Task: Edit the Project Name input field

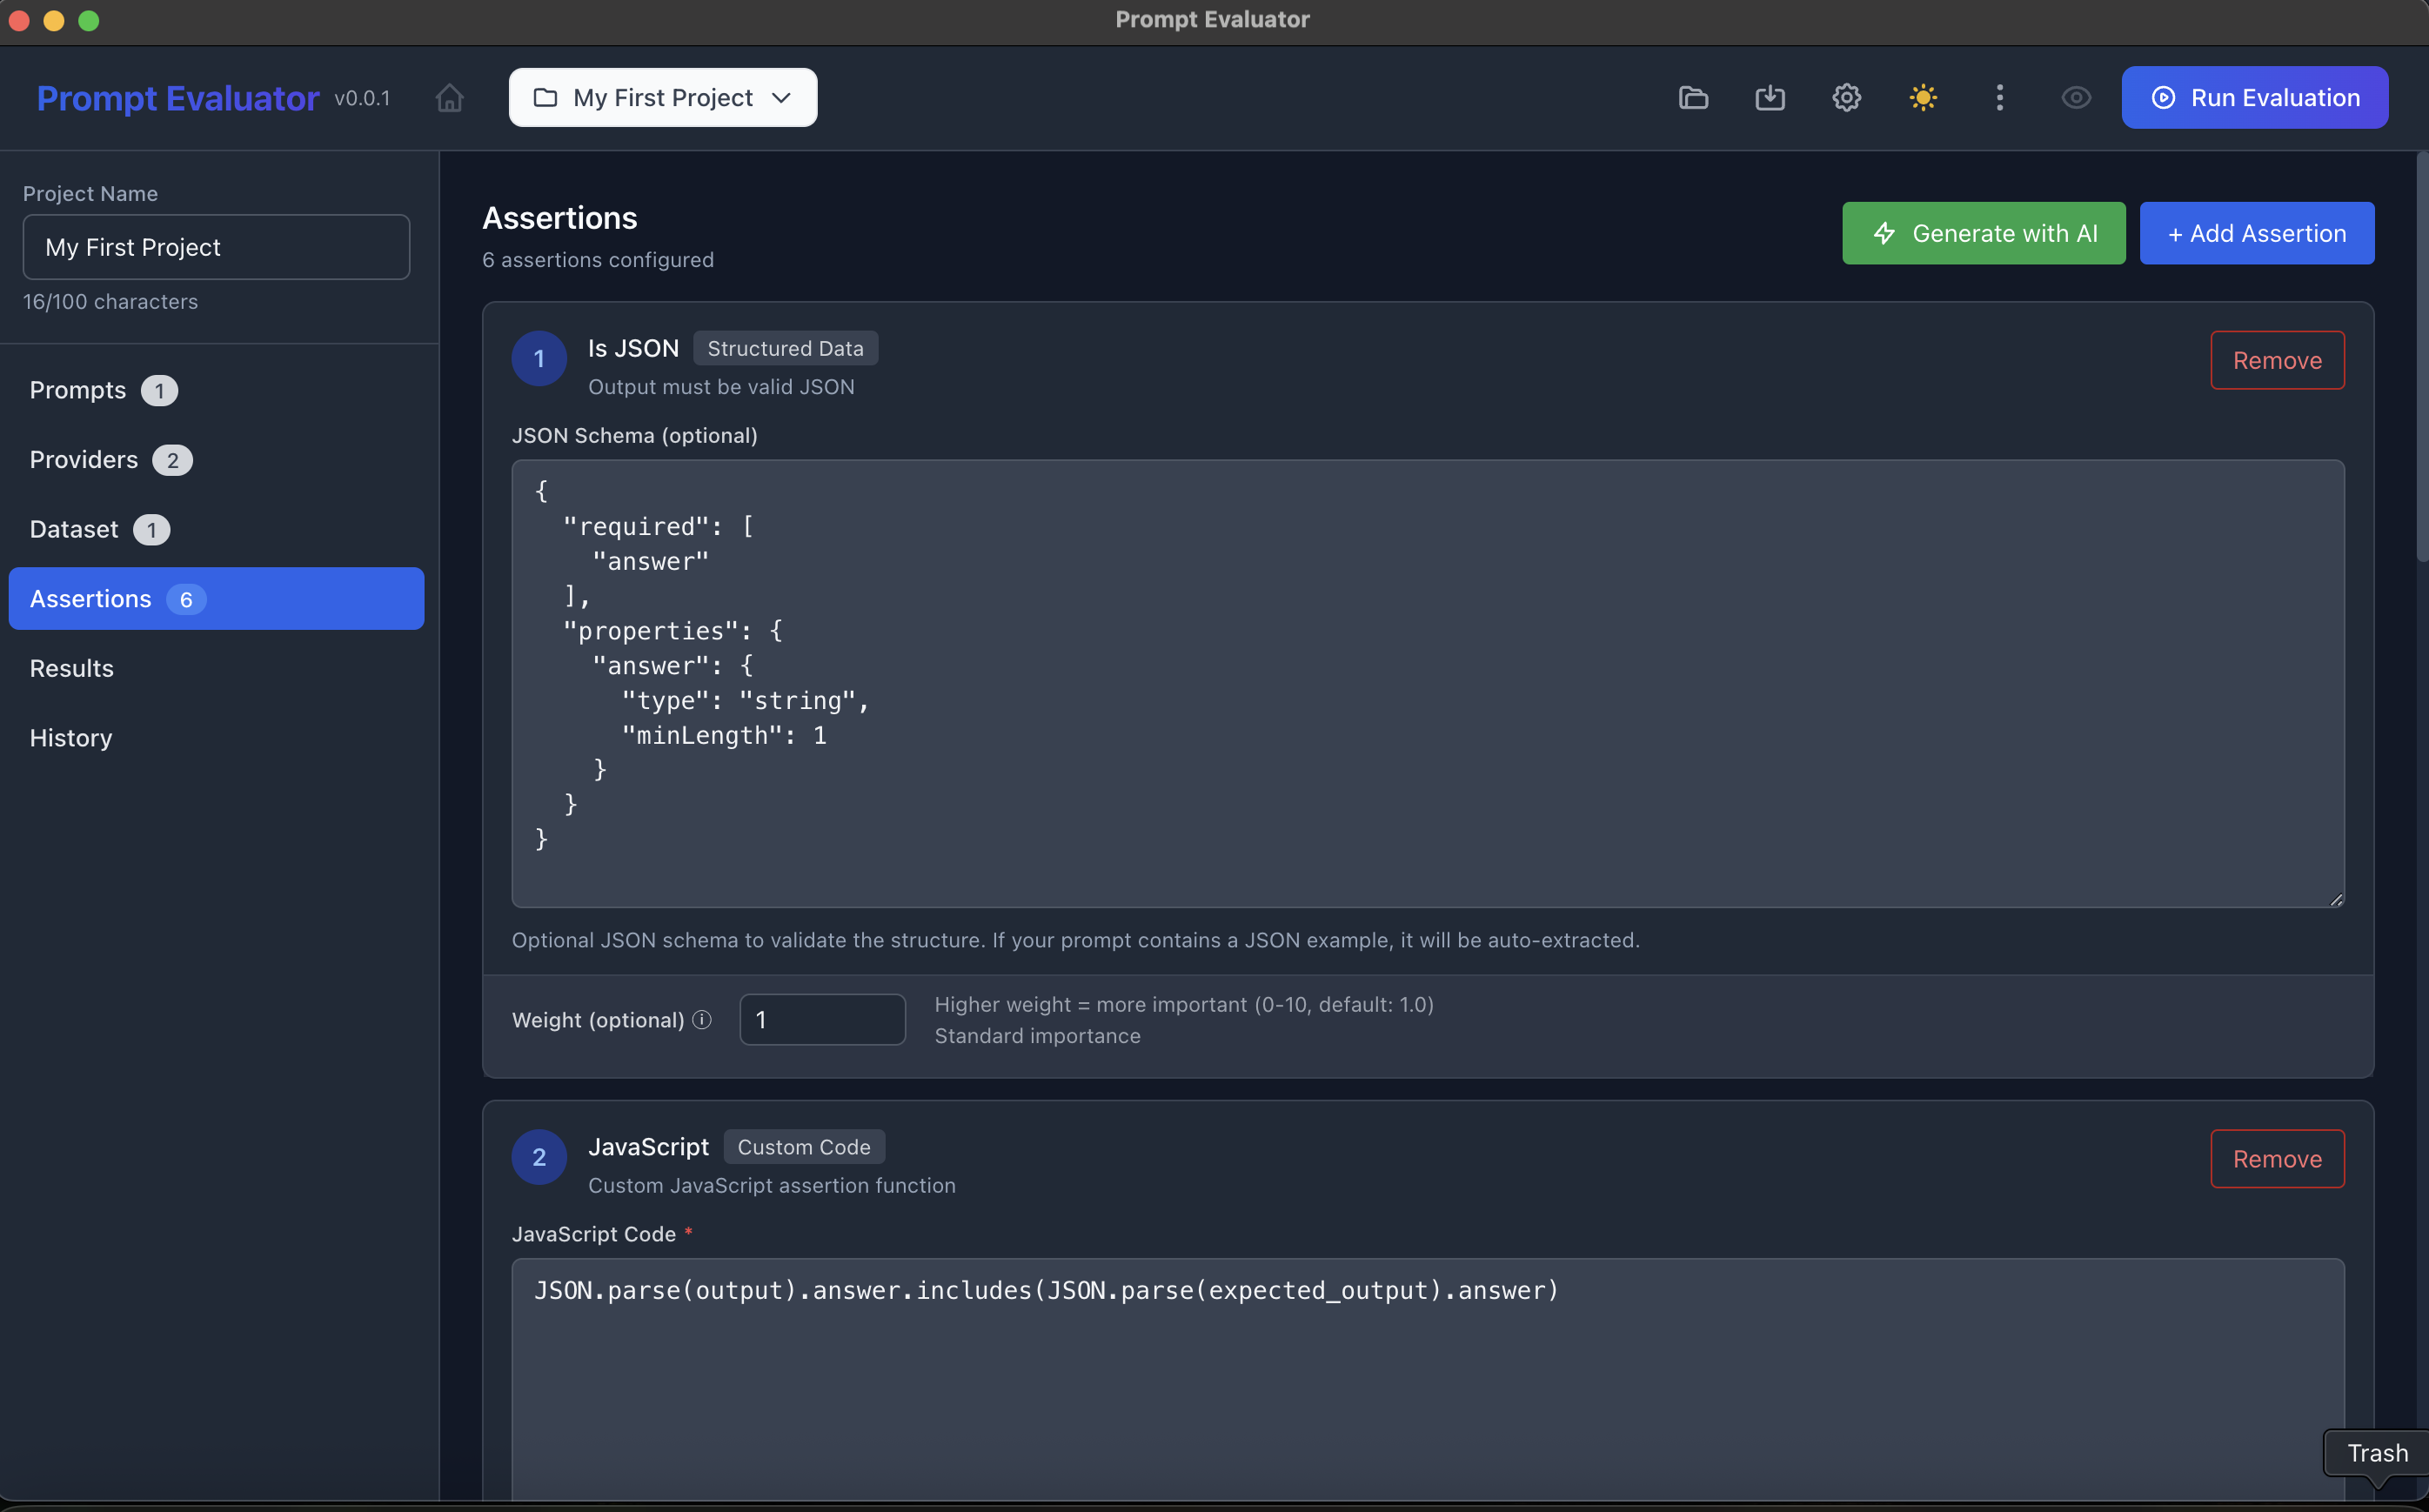Action: tap(216, 246)
